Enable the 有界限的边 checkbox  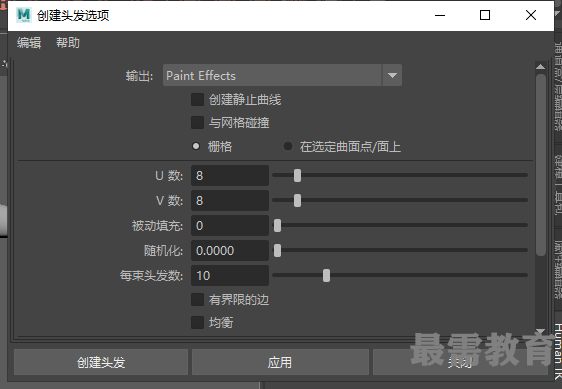197,300
